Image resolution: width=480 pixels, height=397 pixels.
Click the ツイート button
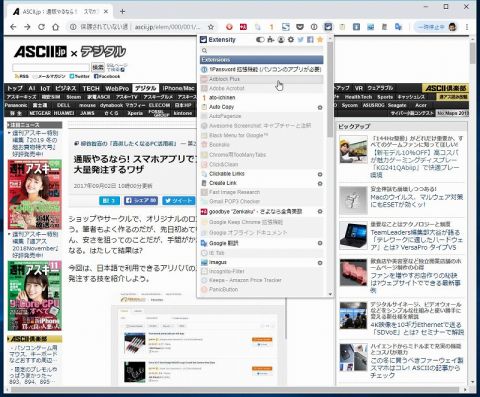(179, 200)
